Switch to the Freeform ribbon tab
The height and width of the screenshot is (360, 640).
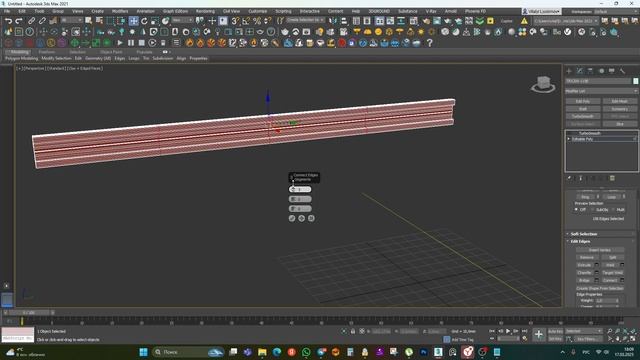tap(47, 52)
